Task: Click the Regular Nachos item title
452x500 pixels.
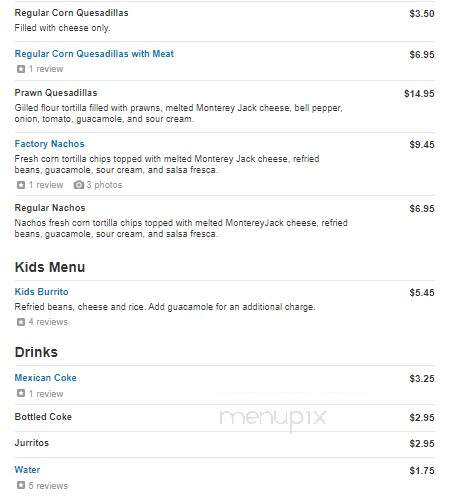Action: point(50,208)
